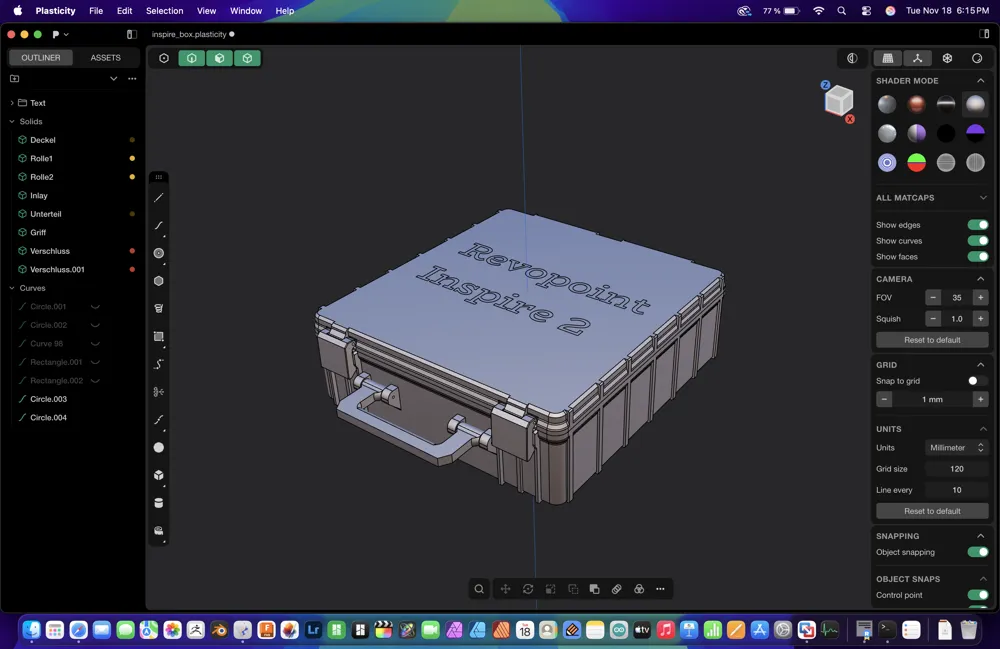Viewport: 1000px width, 649px height.
Task: Select the Cylinder tool
Action: [x=159, y=503]
